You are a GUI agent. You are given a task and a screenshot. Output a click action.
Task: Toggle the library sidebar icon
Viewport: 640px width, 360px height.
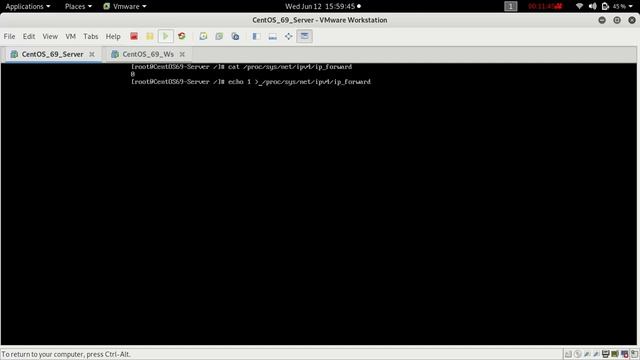[x=256, y=36]
